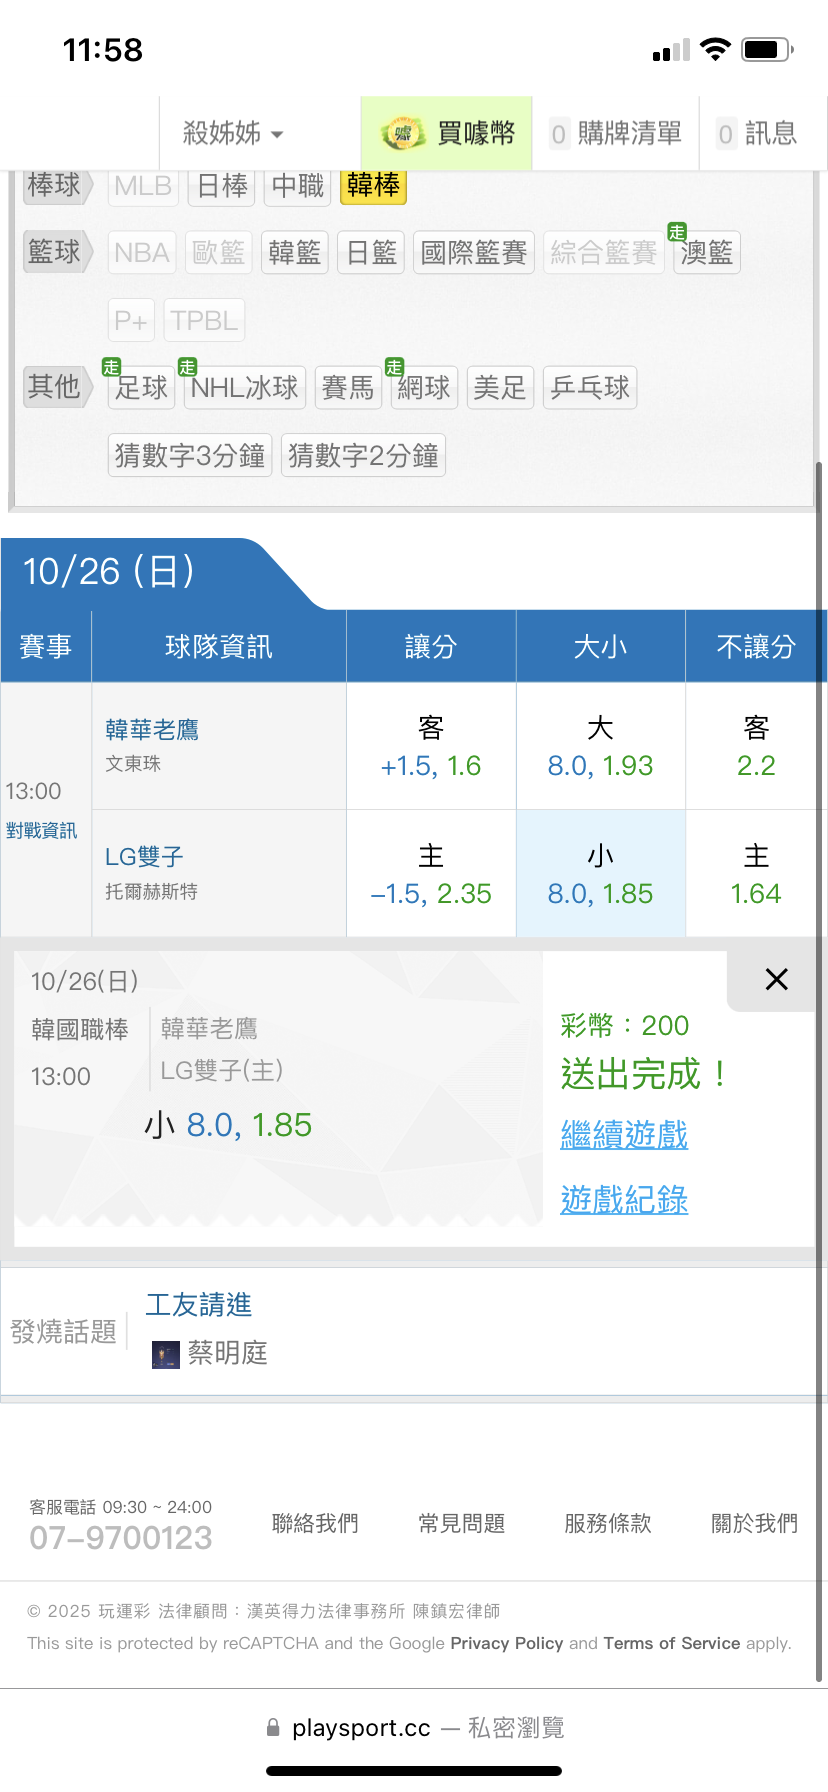
Task: Toggle the 大 8.0, 1.93 over bet
Action: click(600, 746)
